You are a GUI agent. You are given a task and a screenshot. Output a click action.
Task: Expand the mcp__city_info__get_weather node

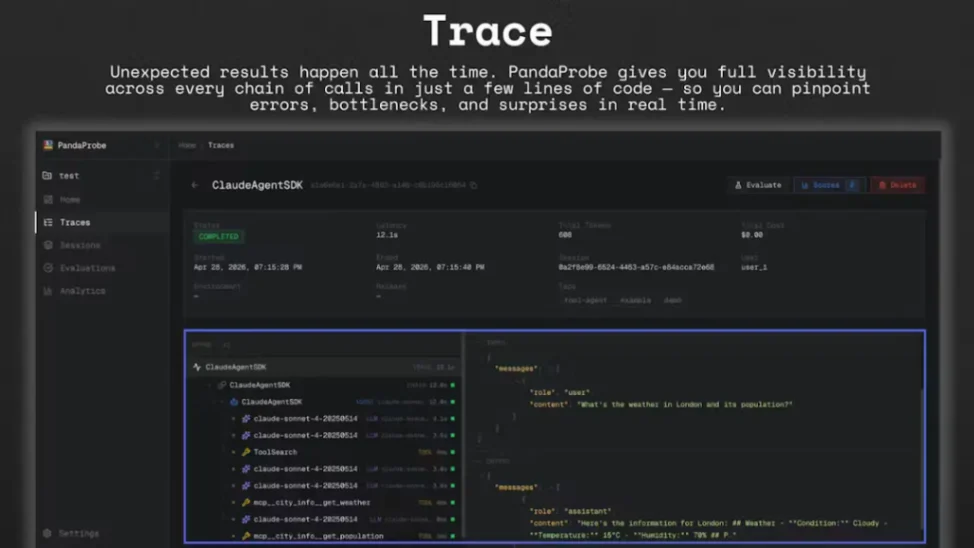pyautogui.click(x=234, y=503)
